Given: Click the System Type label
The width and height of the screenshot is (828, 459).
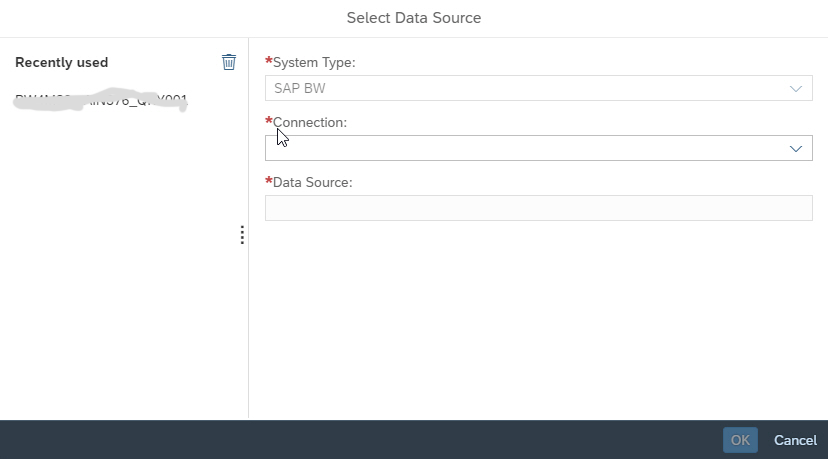Looking at the screenshot, I should (314, 63).
